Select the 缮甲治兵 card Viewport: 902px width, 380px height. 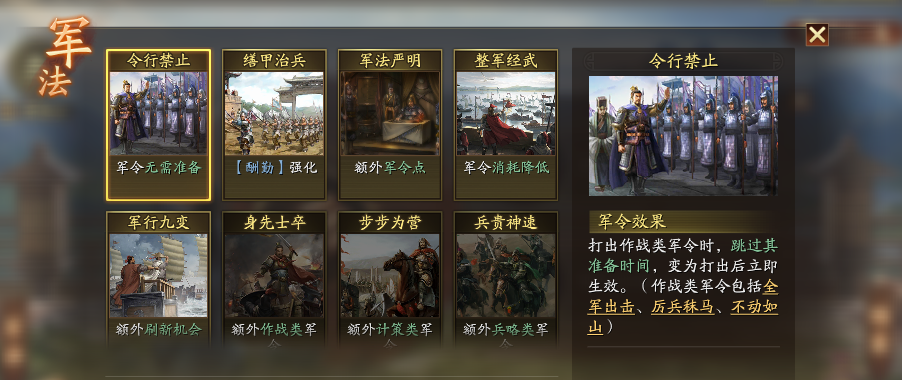274,125
